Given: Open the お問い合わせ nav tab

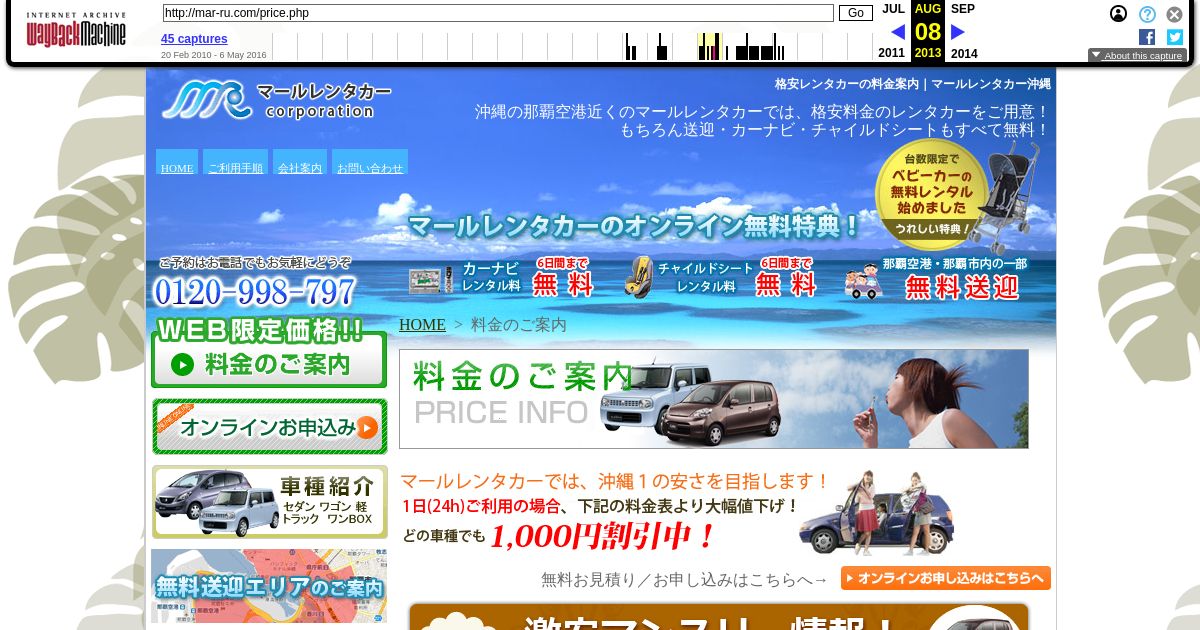Looking at the screenshot, I should coord(370,162).
